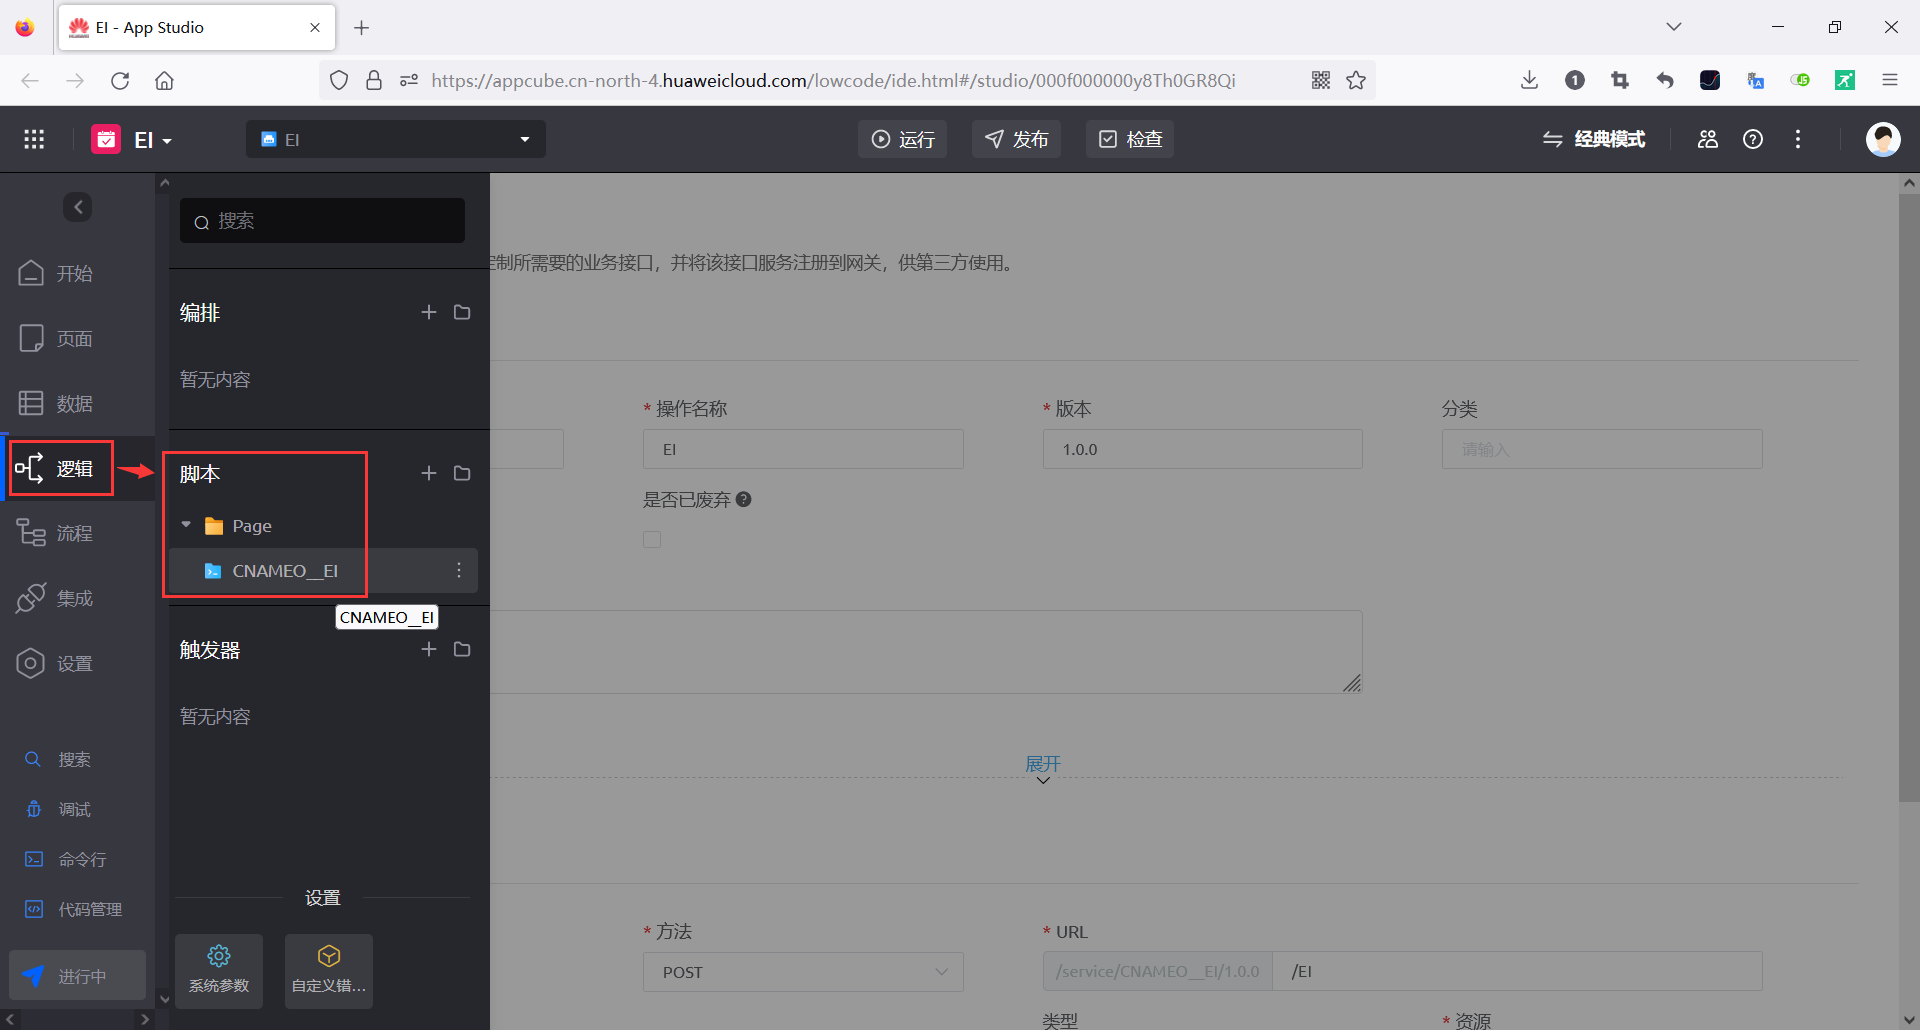Collapse the Page folder in the script tree
The width and height of the screenshot is (1920, 1030).
(185, 525)
